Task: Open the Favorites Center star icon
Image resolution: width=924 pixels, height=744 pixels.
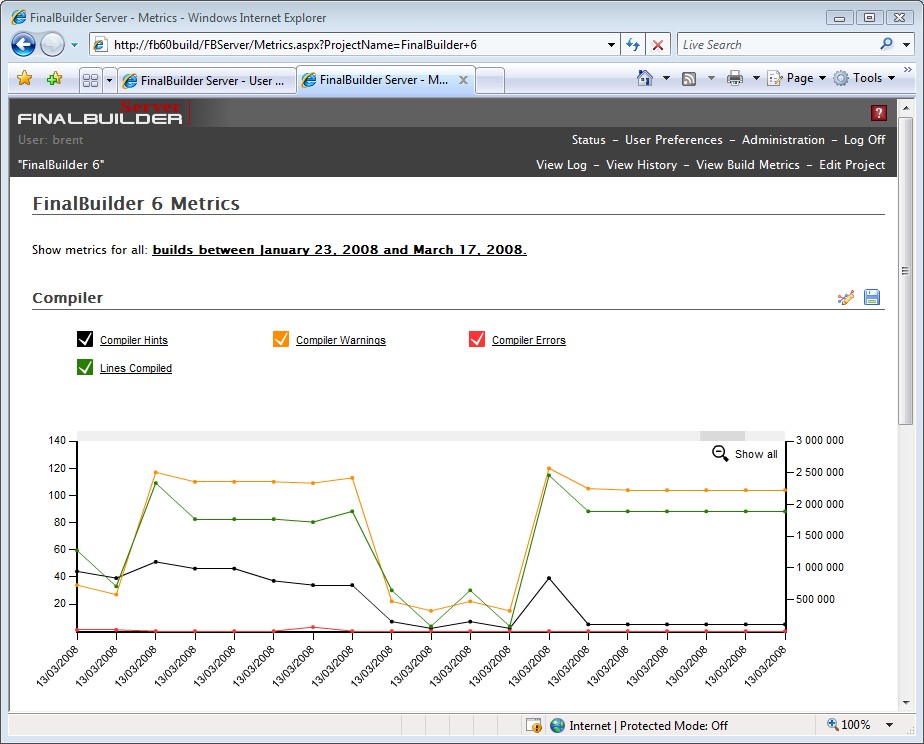Action: (x=25, y=78)
